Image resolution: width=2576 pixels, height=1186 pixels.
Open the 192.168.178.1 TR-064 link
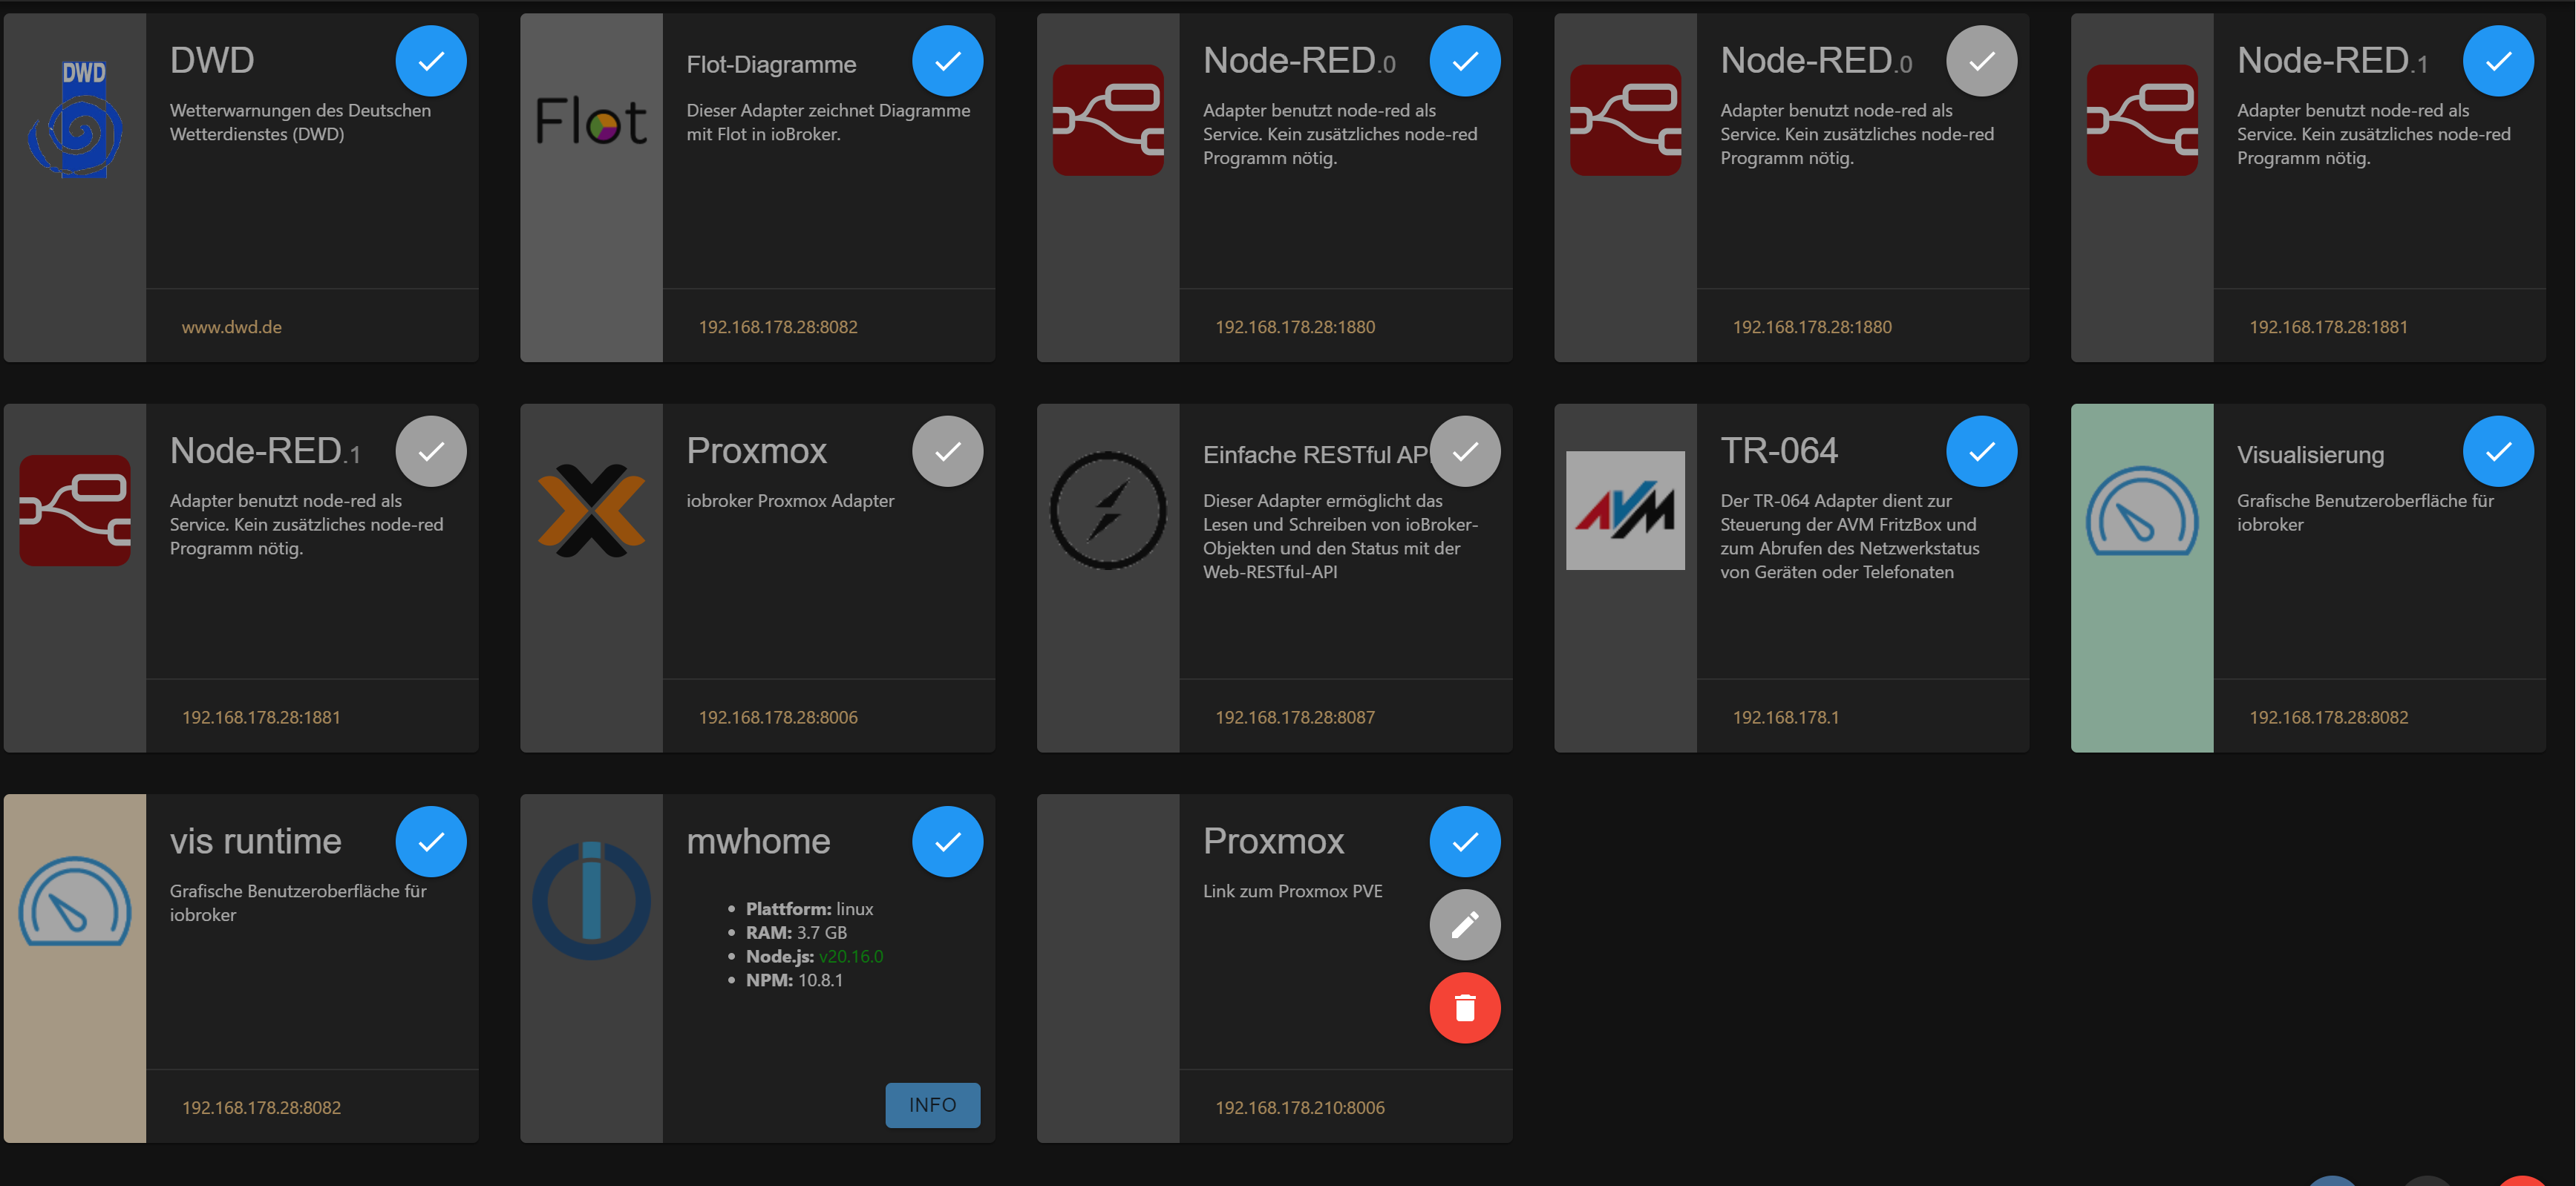1785,717
